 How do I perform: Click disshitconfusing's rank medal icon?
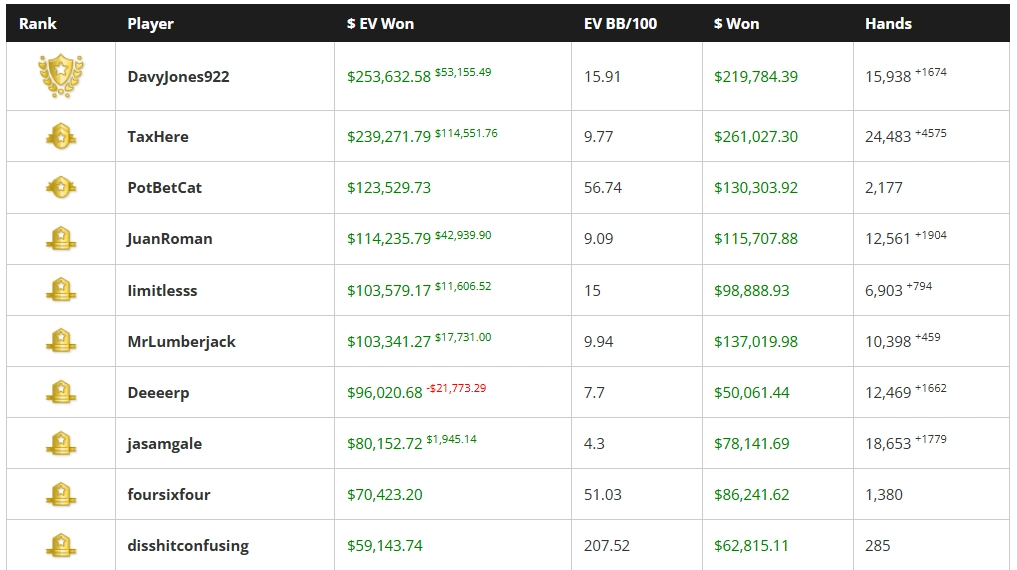pyautogui.click(x=61, y=545)
